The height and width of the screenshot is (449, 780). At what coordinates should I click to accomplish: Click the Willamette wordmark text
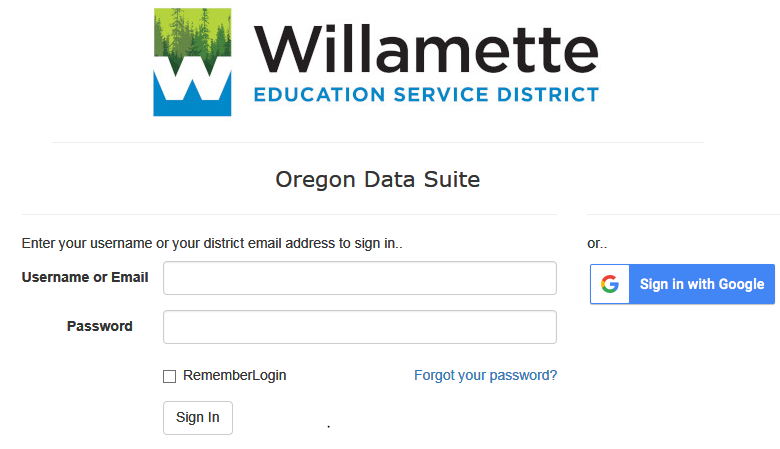coord(425,48)
